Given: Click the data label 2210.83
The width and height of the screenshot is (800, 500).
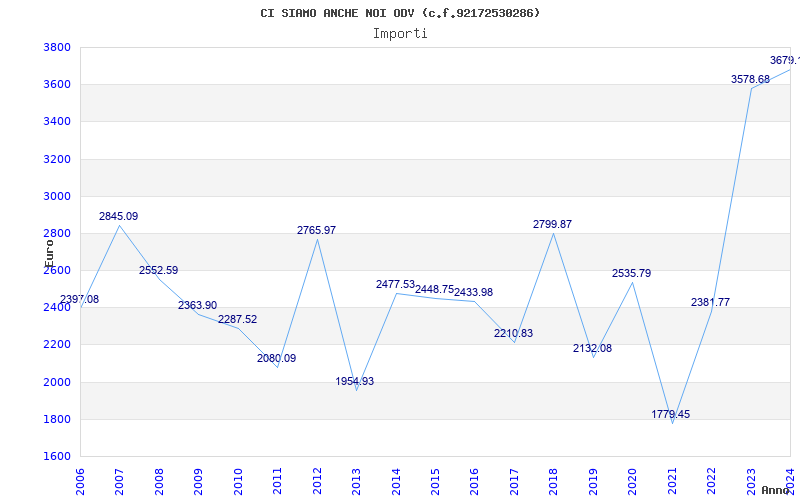Looking at the screenshot, I should tap(513, 334).
